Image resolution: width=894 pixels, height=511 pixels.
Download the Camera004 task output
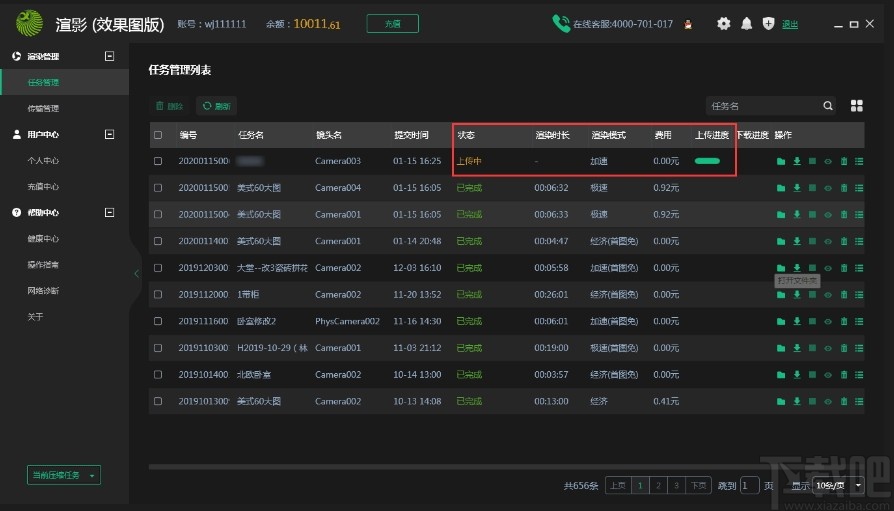coord(797,188)
